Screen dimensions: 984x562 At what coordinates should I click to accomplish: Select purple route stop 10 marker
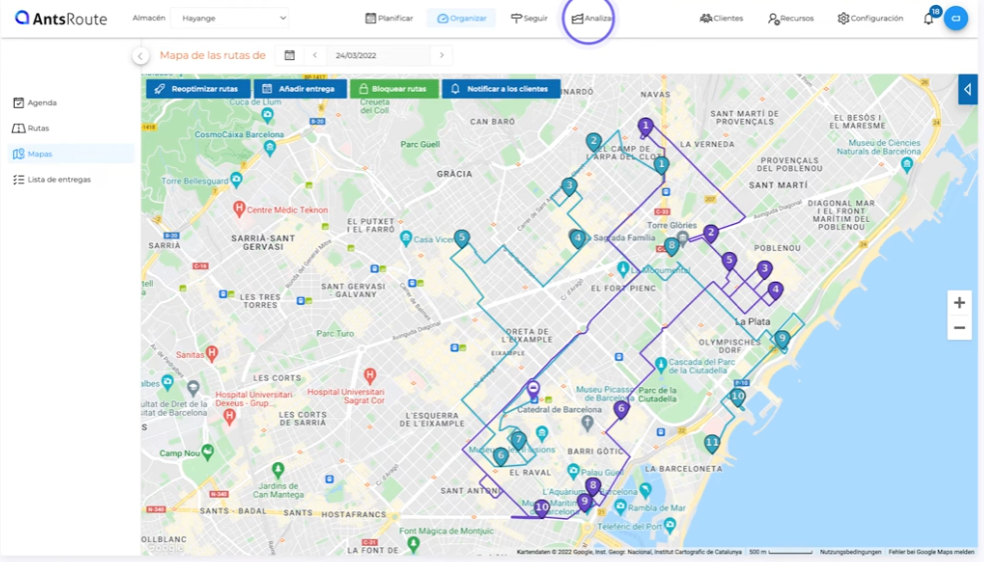[542, 507]
